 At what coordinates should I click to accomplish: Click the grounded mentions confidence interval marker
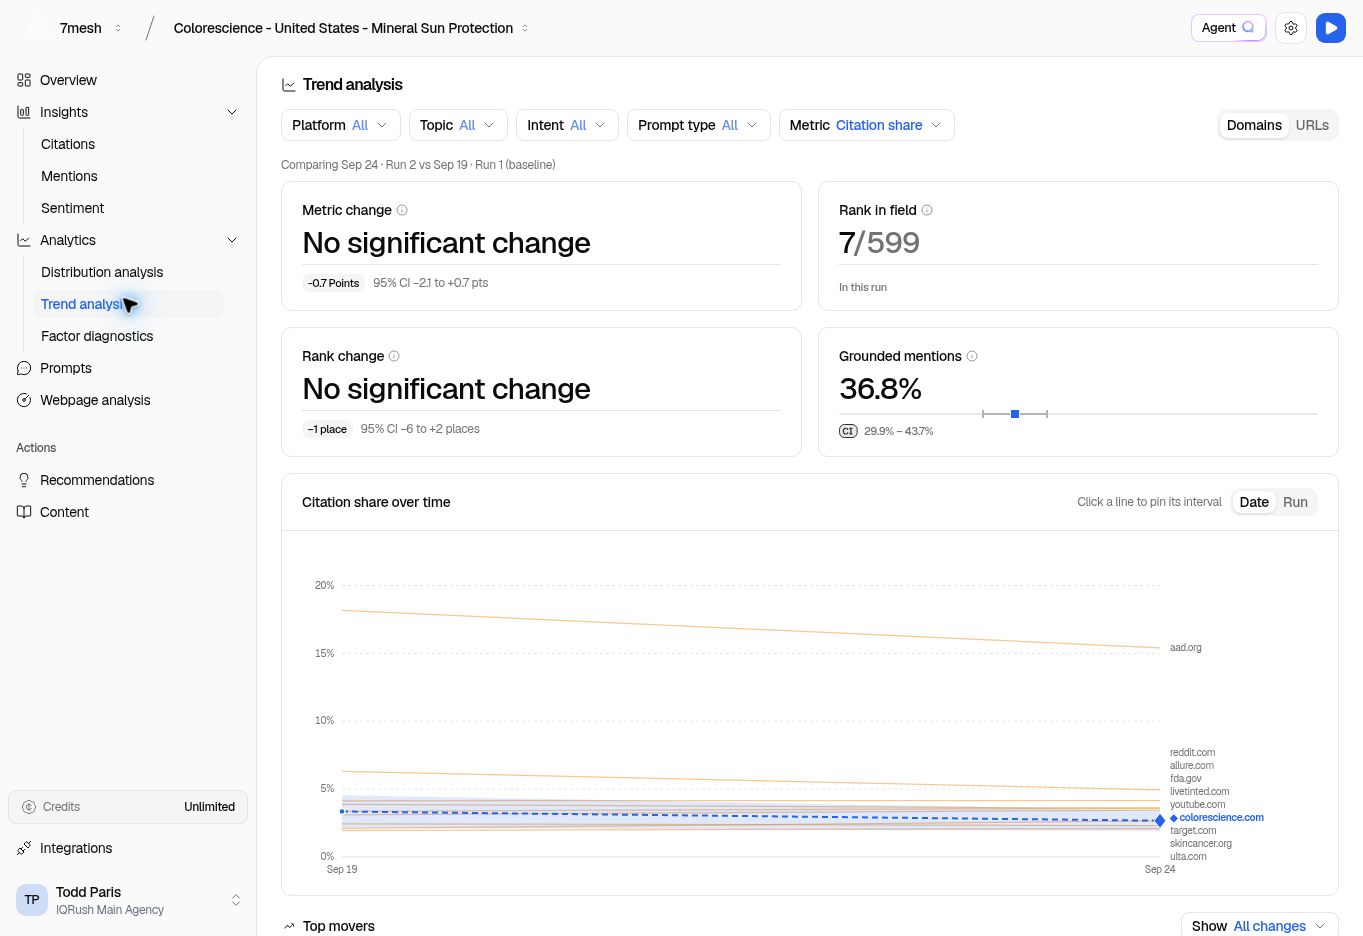[1015, 414]
